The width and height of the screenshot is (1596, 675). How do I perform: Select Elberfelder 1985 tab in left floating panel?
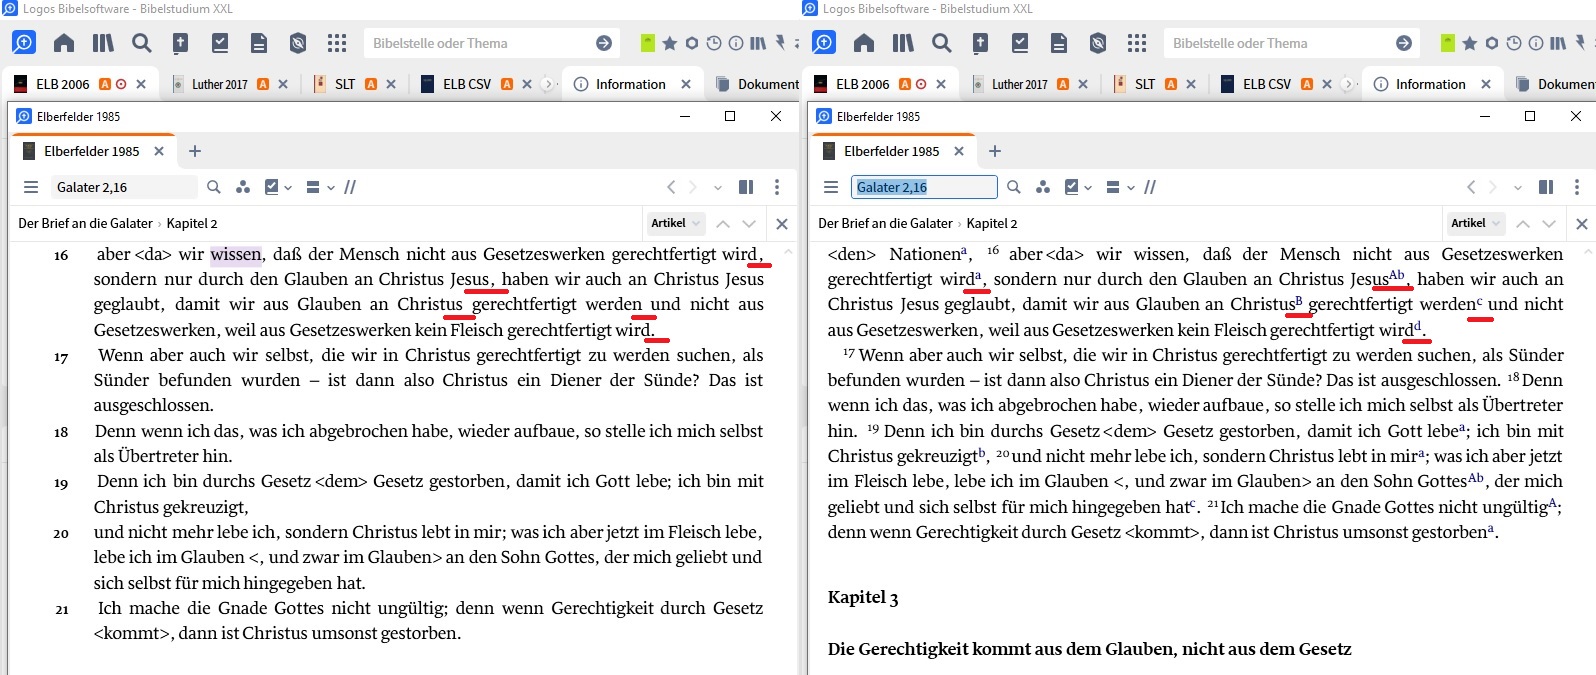coord(92,151)
